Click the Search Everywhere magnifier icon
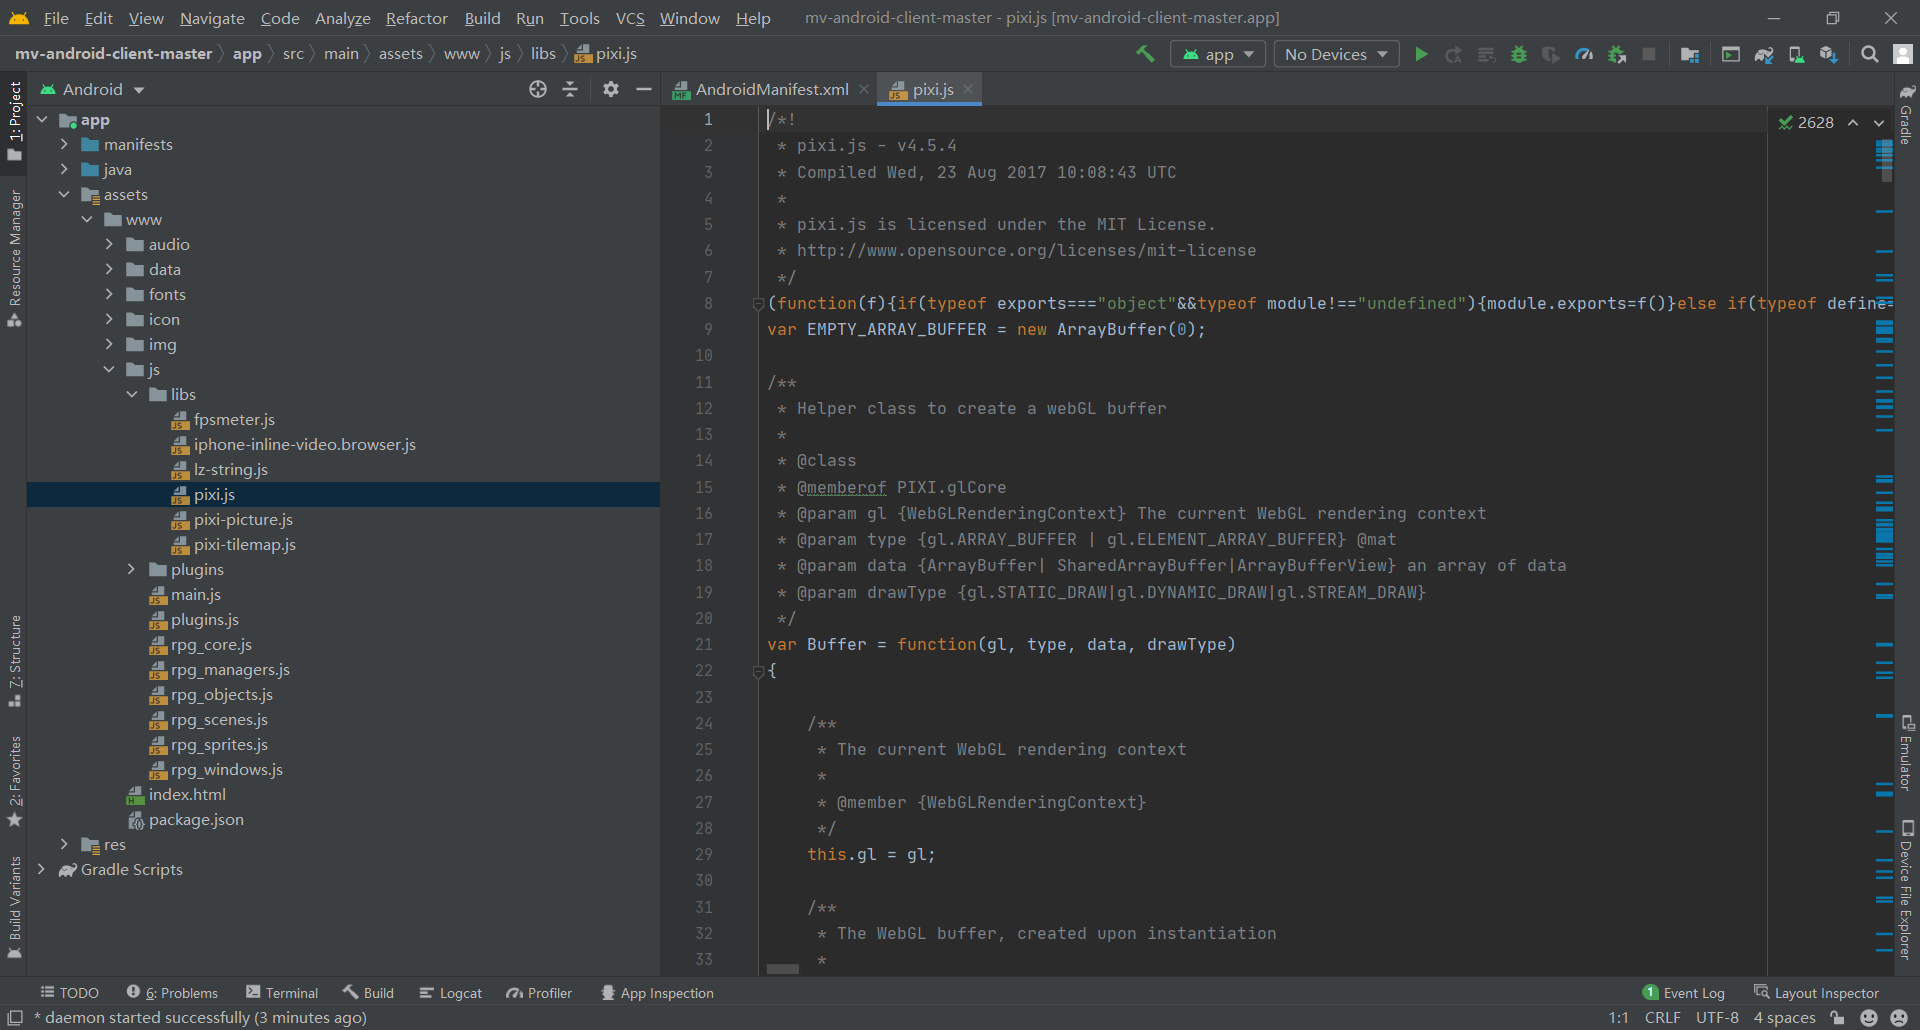Image resolution: width=1920 pixels, height=1030 pixels. (x=1869, y=54)
